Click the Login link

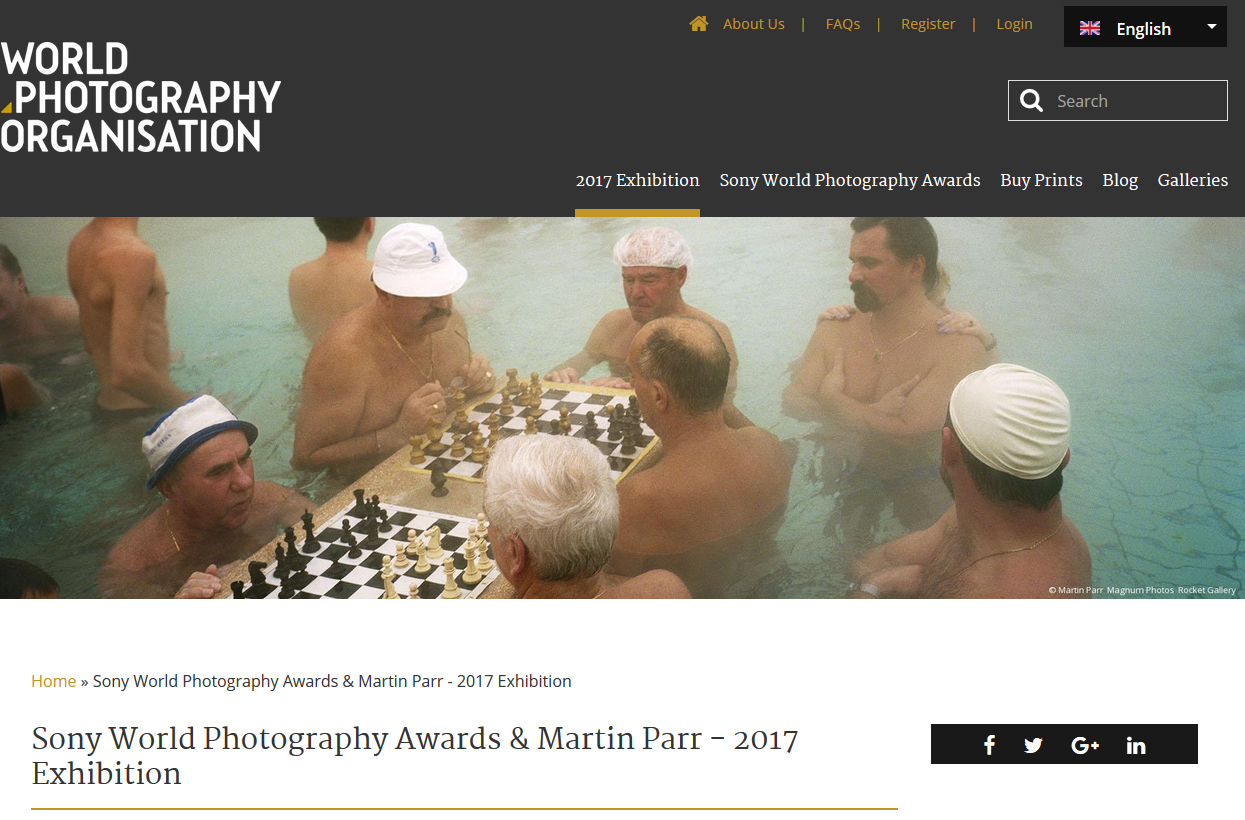tap(1014, 24)
